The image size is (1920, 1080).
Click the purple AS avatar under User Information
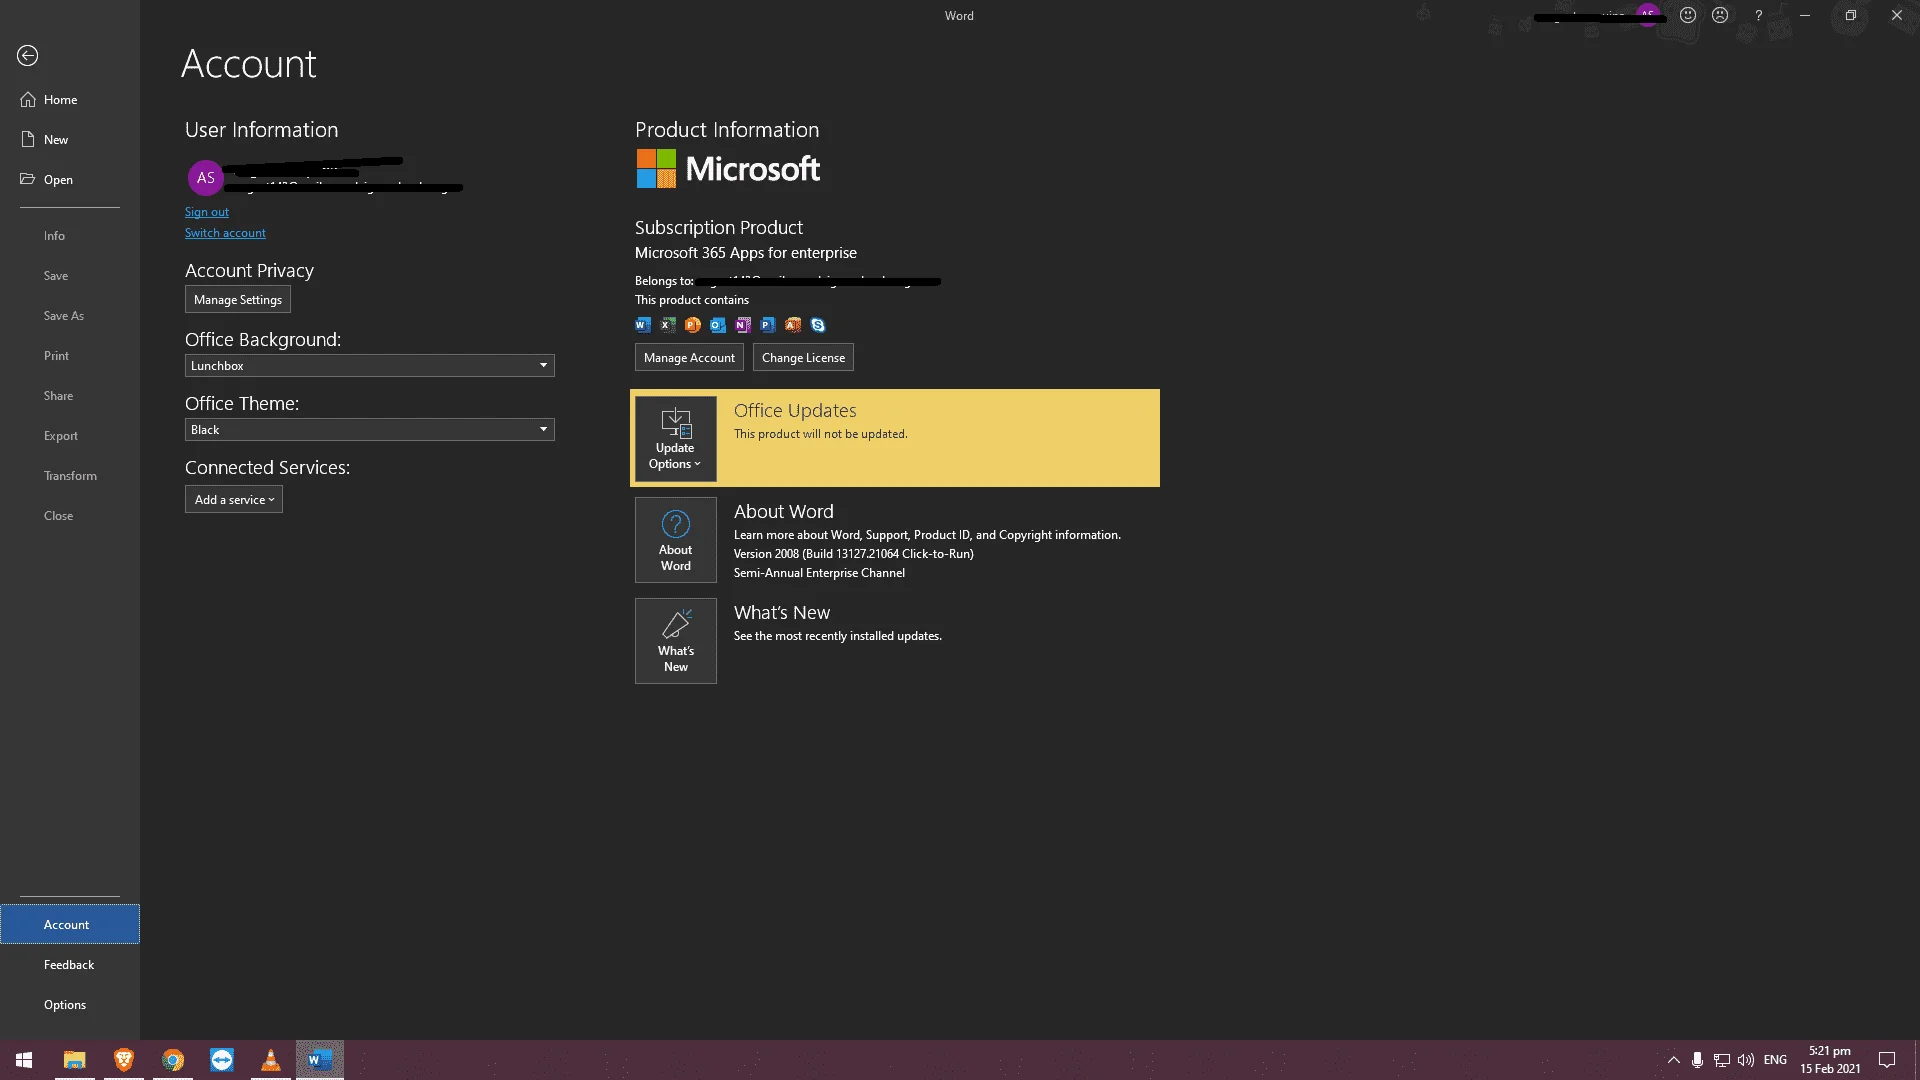[x=205, y=178]
